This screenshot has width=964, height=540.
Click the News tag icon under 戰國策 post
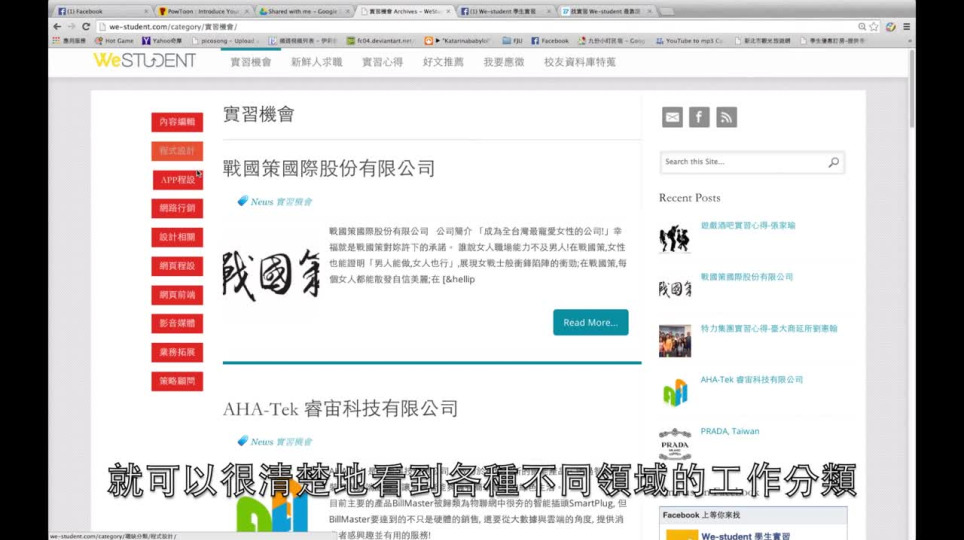(242, 201)
